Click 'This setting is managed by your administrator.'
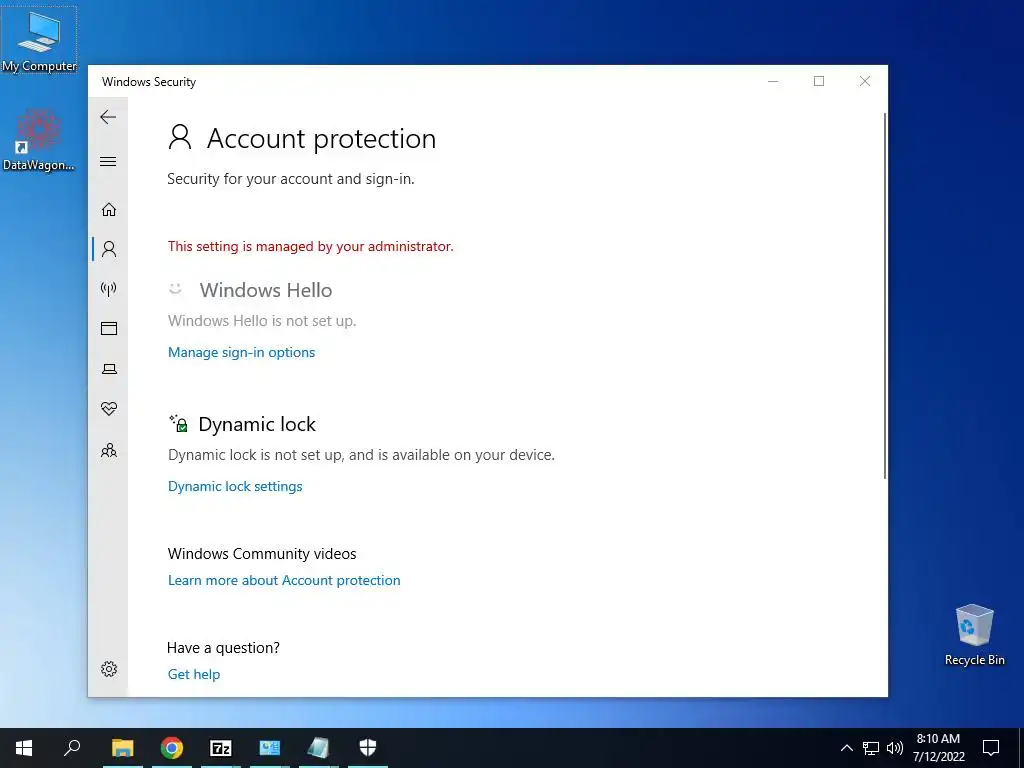The width and height of the screenshot is (1024, 768). (x=310, y=246)
